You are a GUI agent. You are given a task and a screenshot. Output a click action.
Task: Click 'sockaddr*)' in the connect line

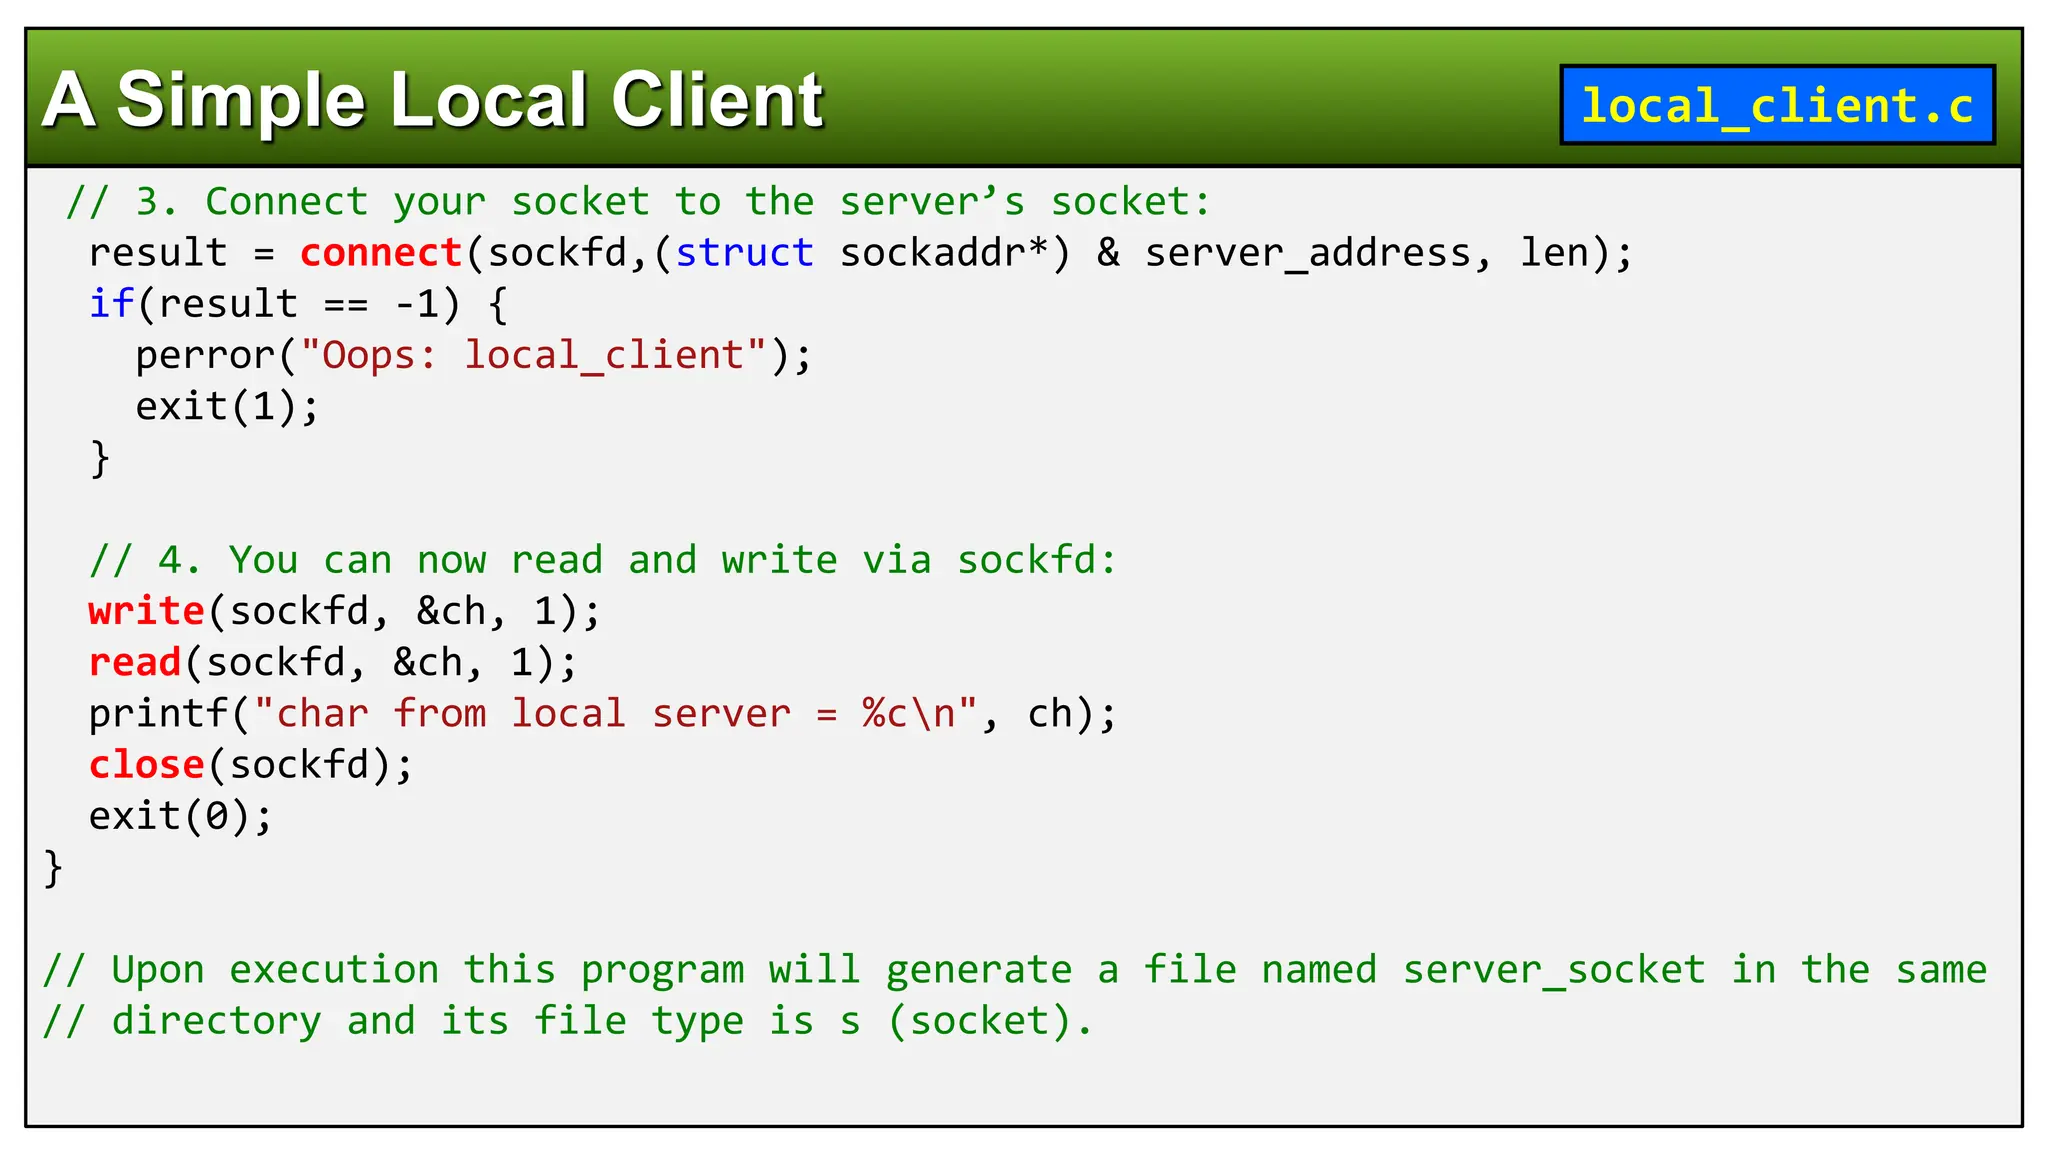tap(955, 253)
